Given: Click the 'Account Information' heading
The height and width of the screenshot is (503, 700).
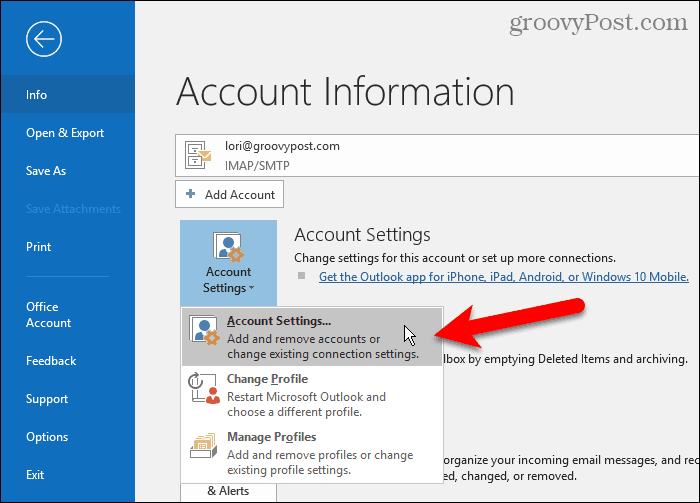Looking at the screenshot, I should [346, 91].
